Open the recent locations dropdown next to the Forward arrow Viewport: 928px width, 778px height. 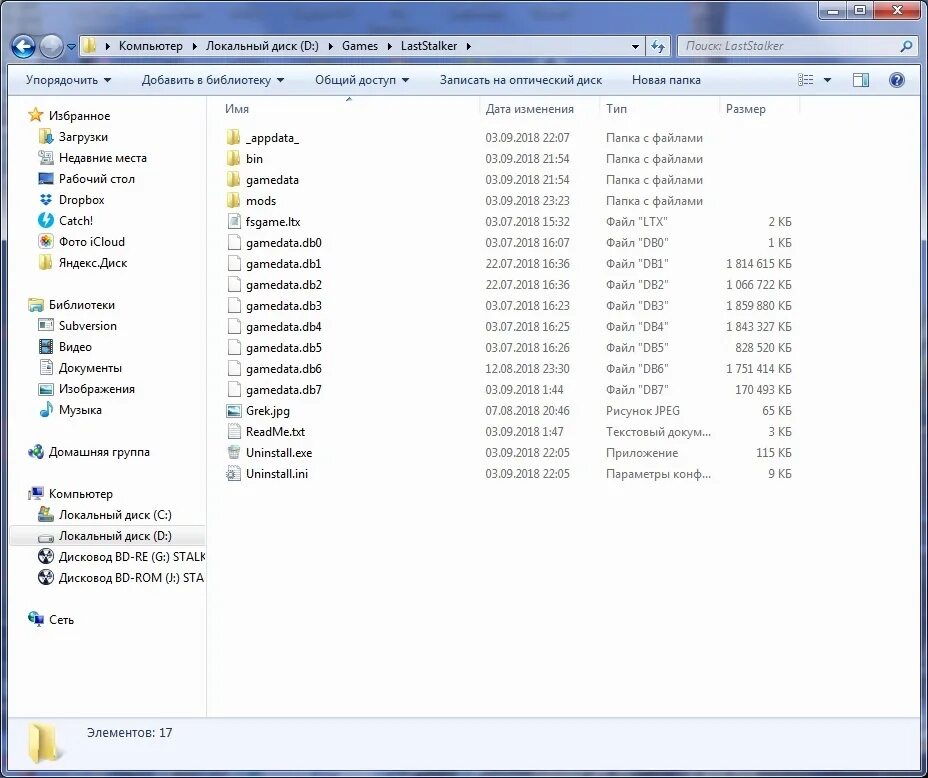coord(71,46)
